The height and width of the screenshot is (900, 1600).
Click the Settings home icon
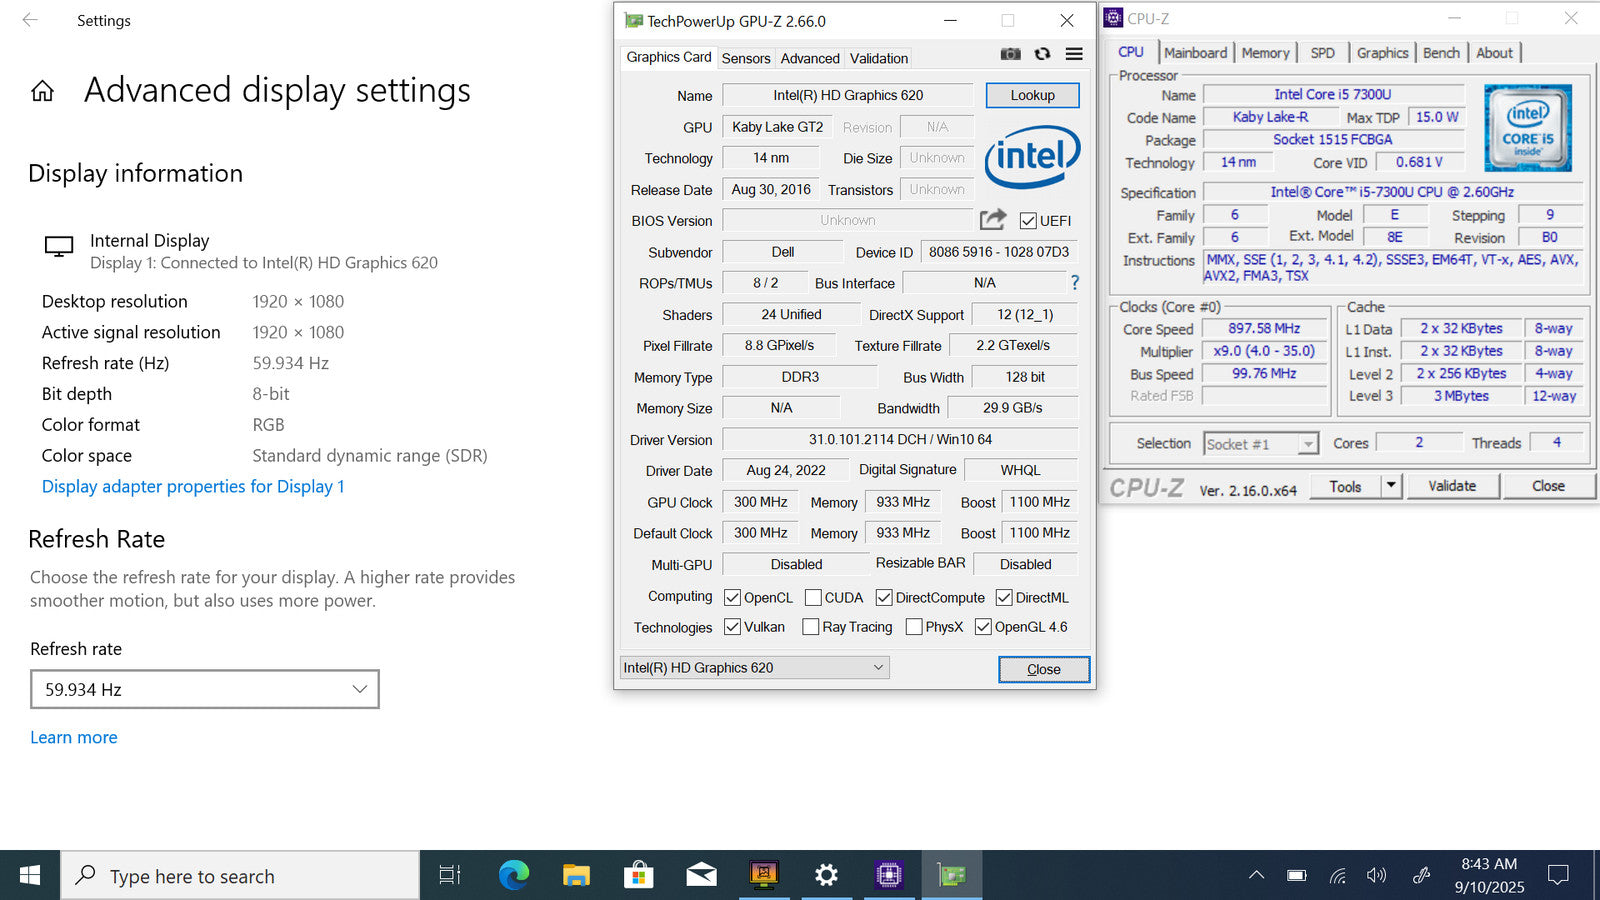point(42,92)
